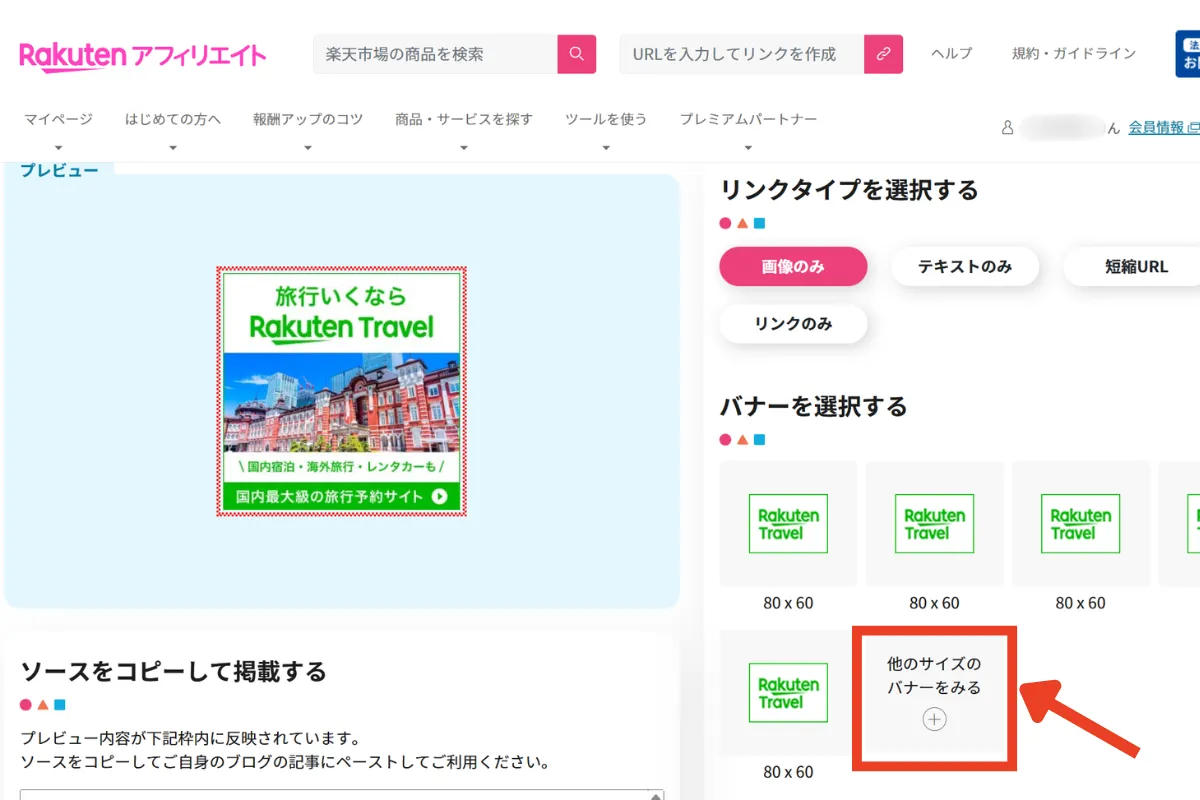Click the plus icon under 他のサイズのバナーをみる
The height and width of the screenshot is (800, 1200).
[x=934, y=719]
